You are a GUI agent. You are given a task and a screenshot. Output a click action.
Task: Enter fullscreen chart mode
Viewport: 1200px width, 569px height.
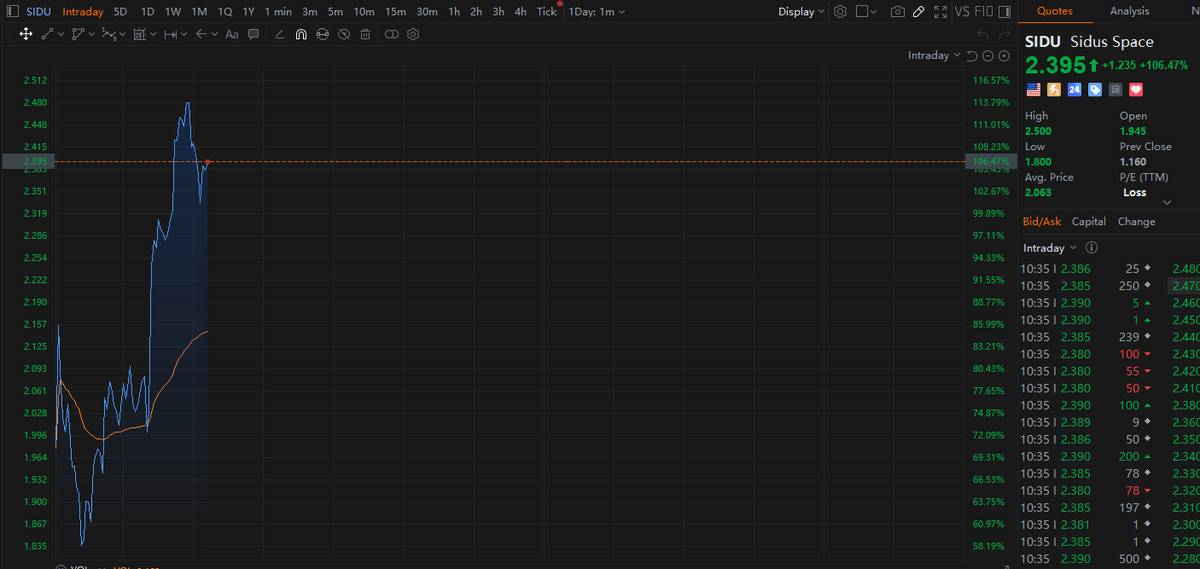(x=939, y=12)
